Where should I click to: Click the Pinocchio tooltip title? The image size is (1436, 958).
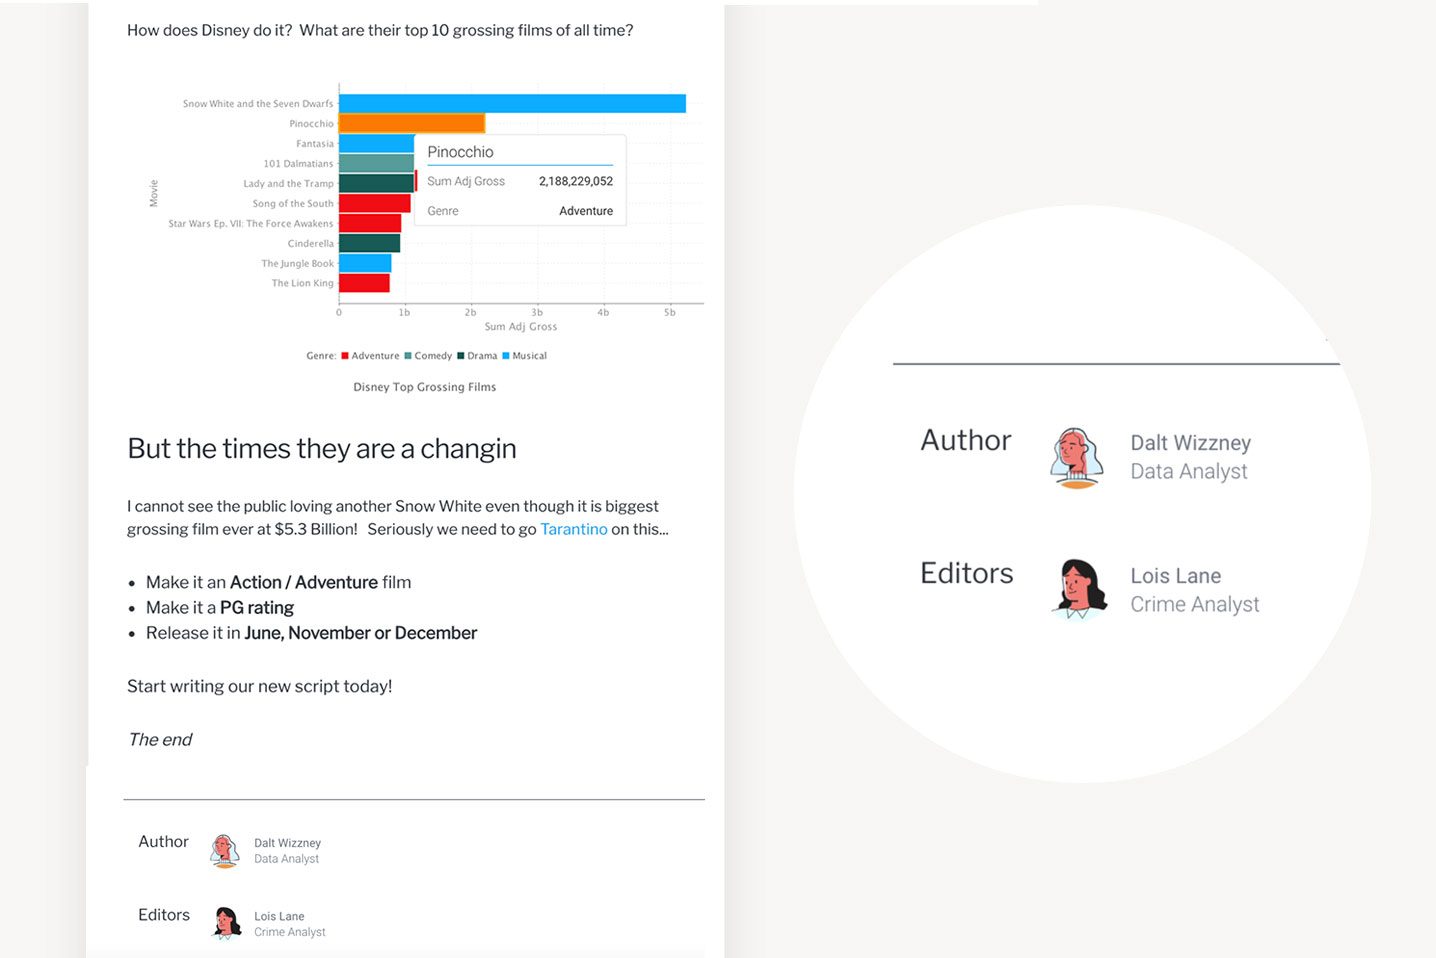coord(460,152)
